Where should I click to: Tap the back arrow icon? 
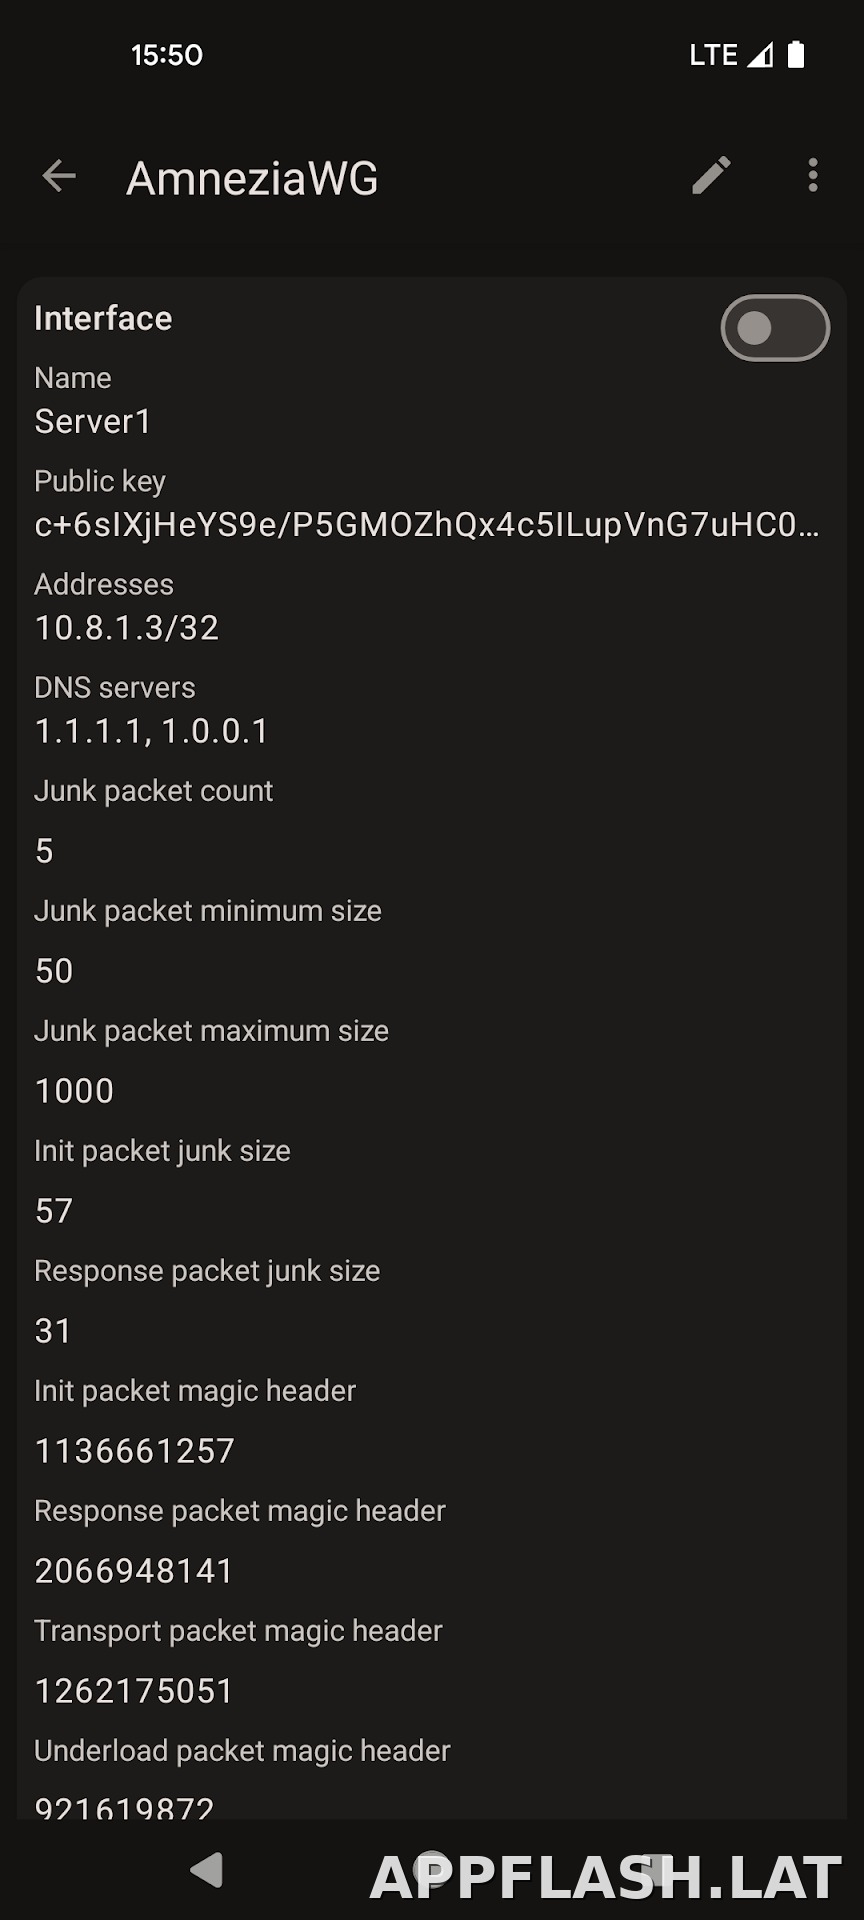point(59,176)
